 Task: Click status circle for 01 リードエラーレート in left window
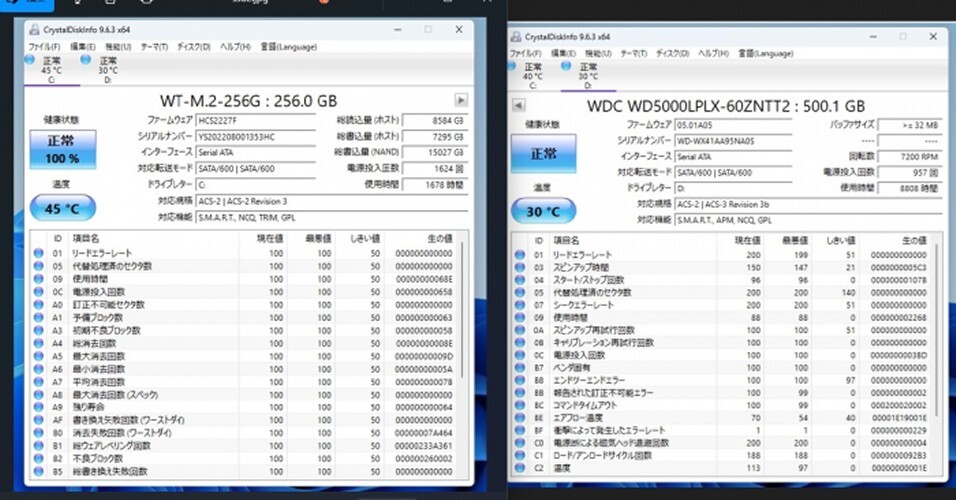point(38,253)
